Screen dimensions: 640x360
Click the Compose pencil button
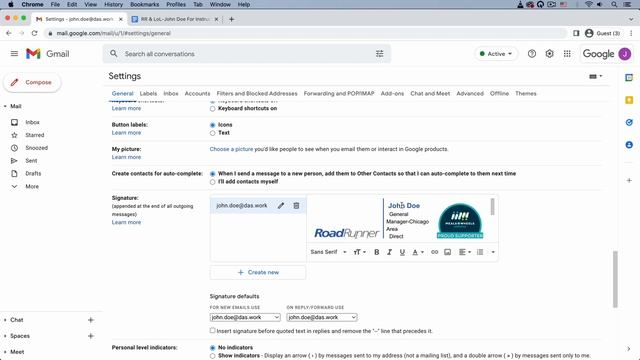32,82
